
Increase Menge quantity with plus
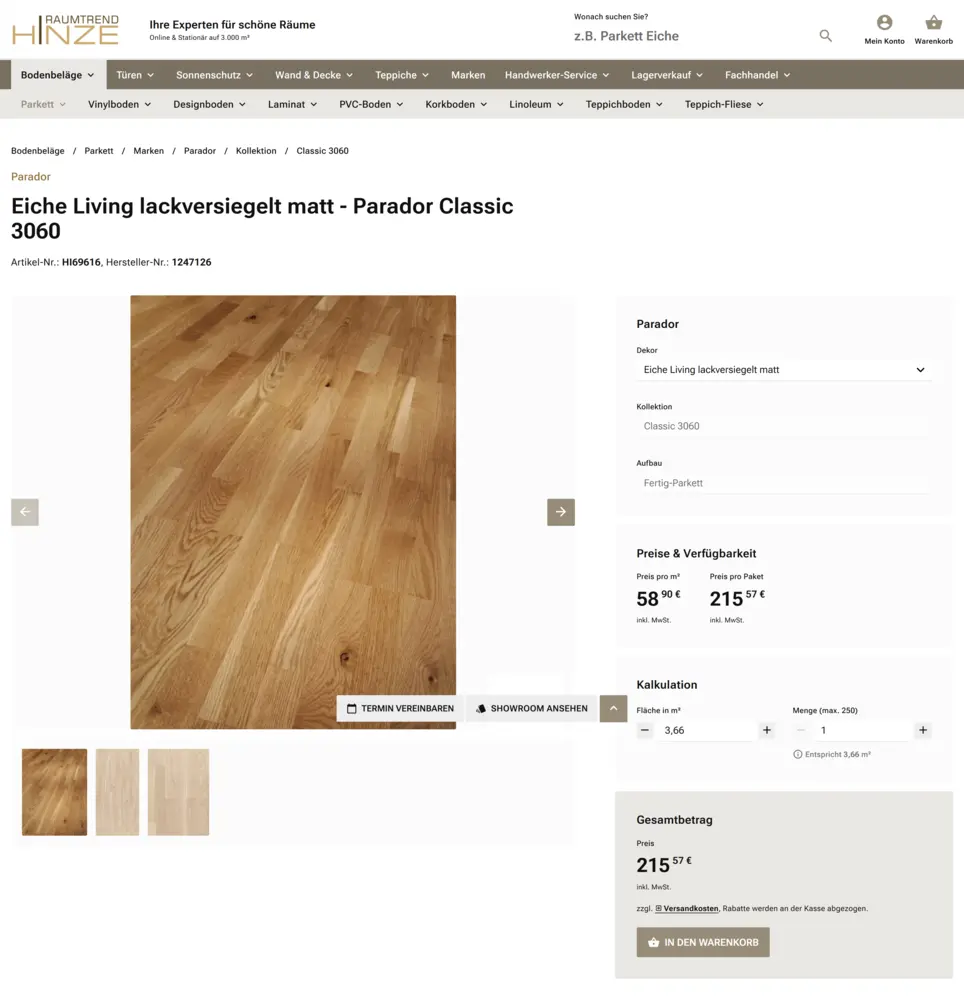coord(923,730)
